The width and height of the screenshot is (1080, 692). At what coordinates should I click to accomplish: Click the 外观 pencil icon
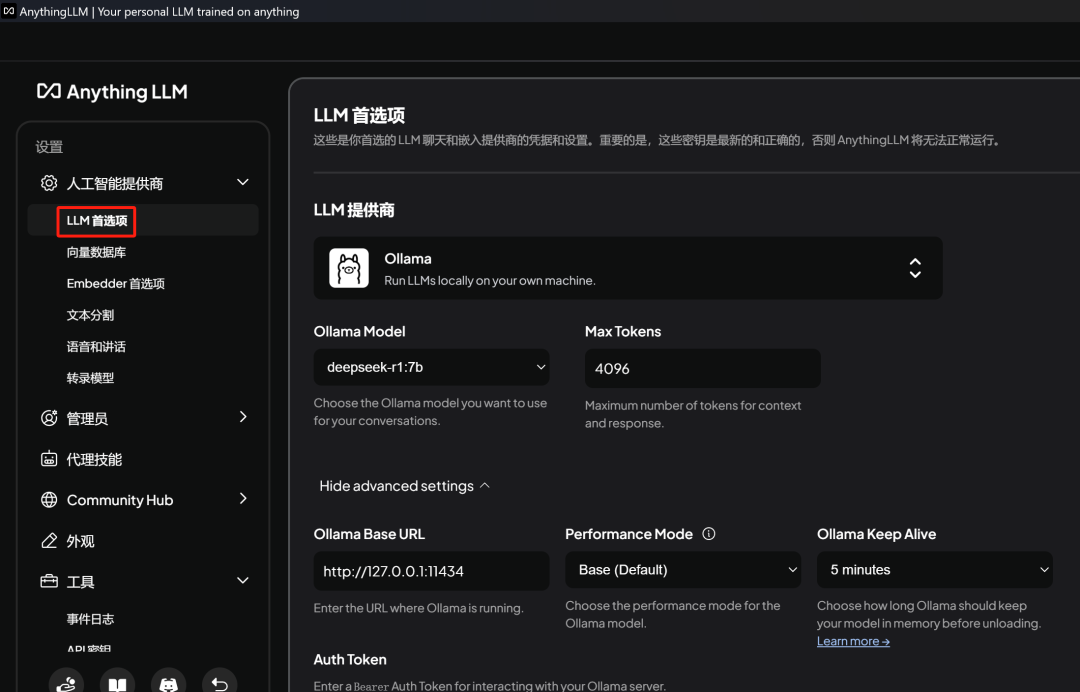(49, 541)
